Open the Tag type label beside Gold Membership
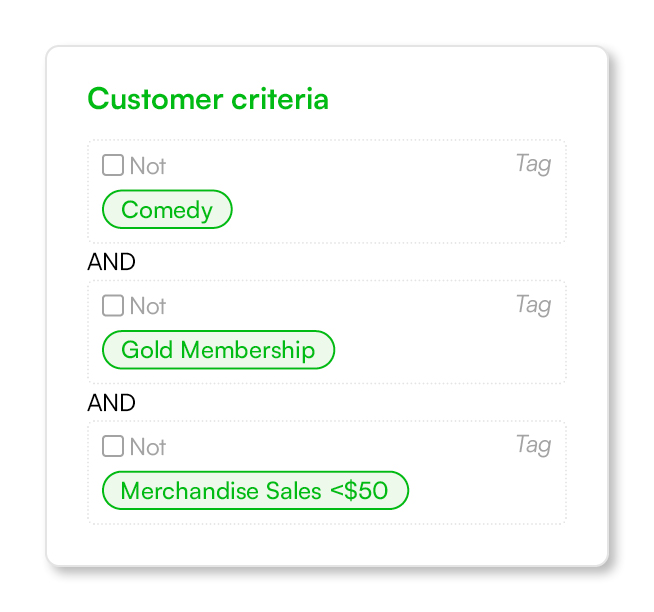The width and height of the screenshot is (654, 612). tap(533, 304)
